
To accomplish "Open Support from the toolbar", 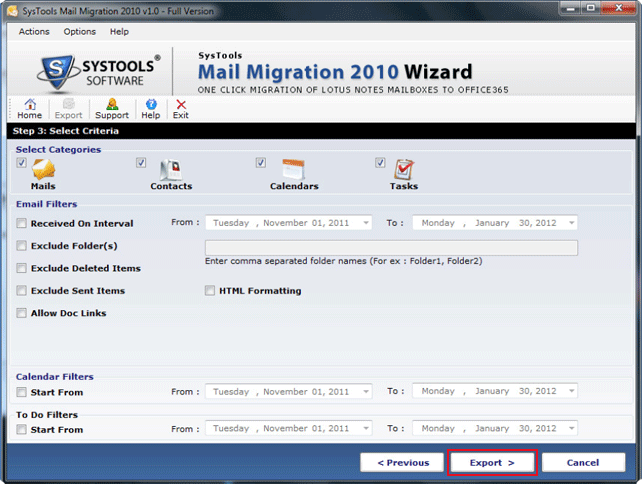I will coord(112,109).
